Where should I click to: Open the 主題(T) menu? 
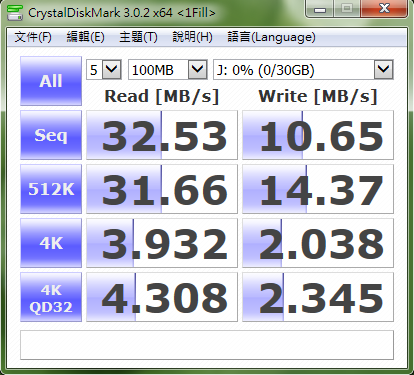[138, 37]
